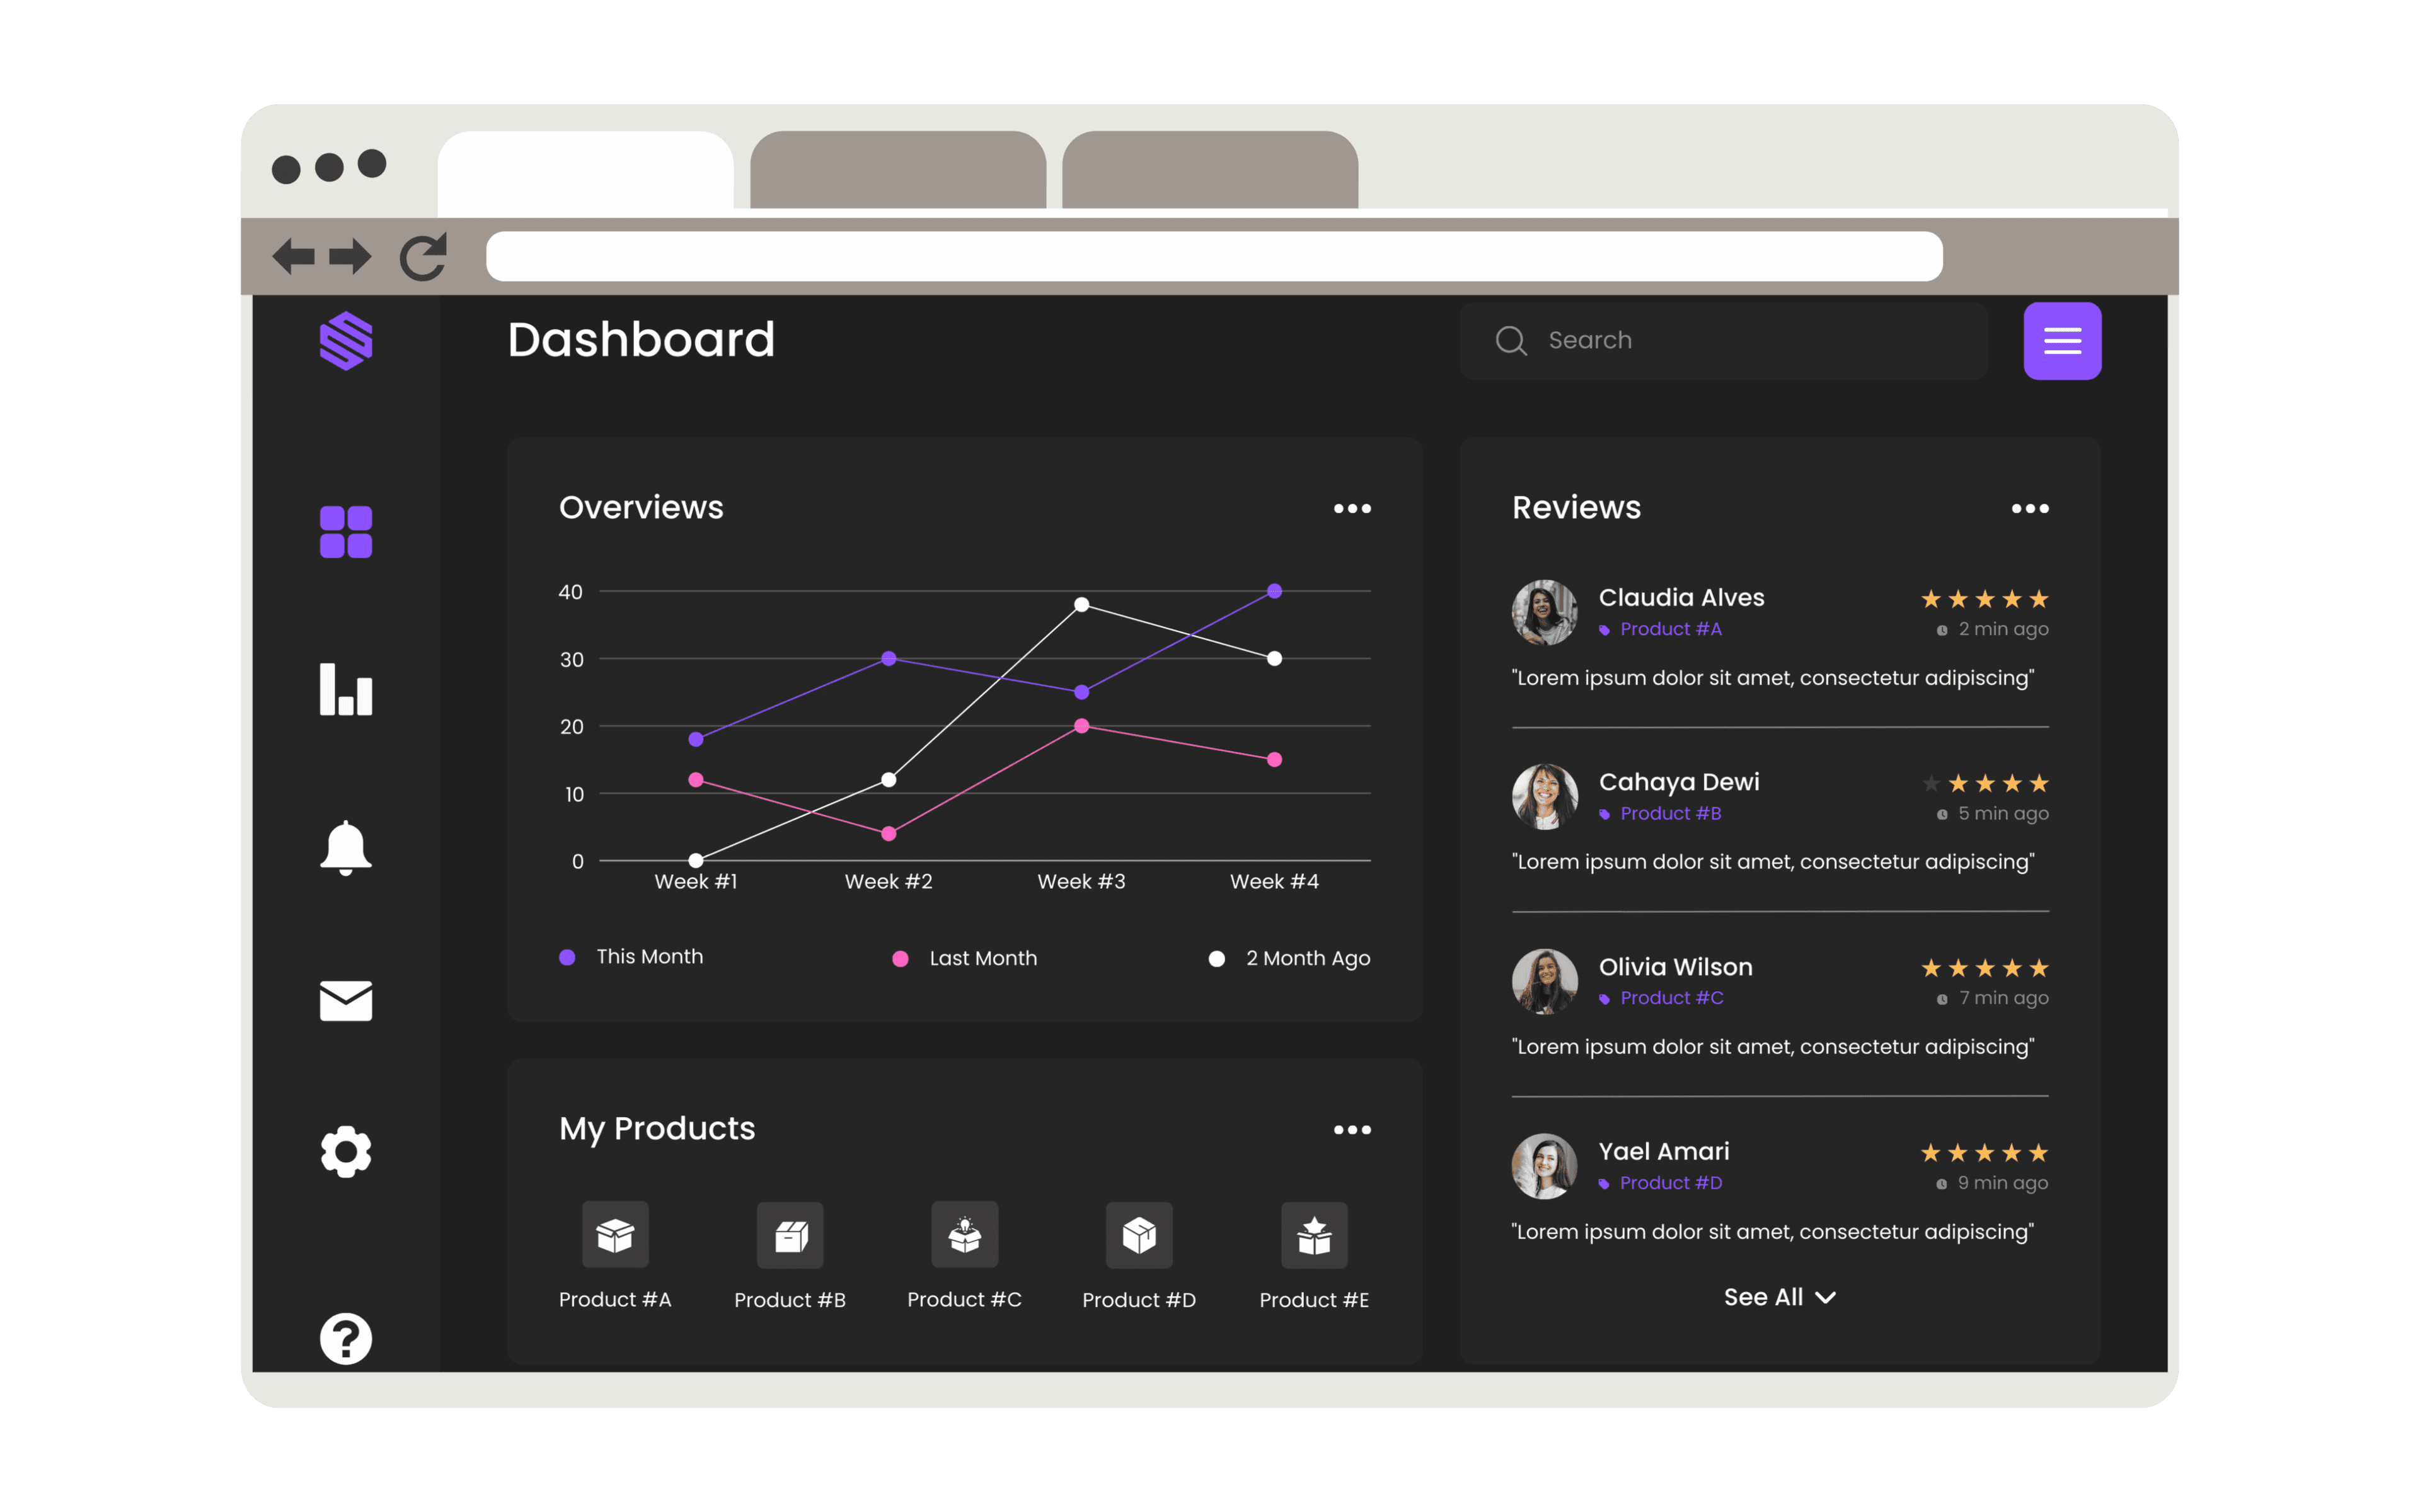Click See All reviews button
The image size is (2420, 1512).
pyautogui.click(x=1777, y=1296)
